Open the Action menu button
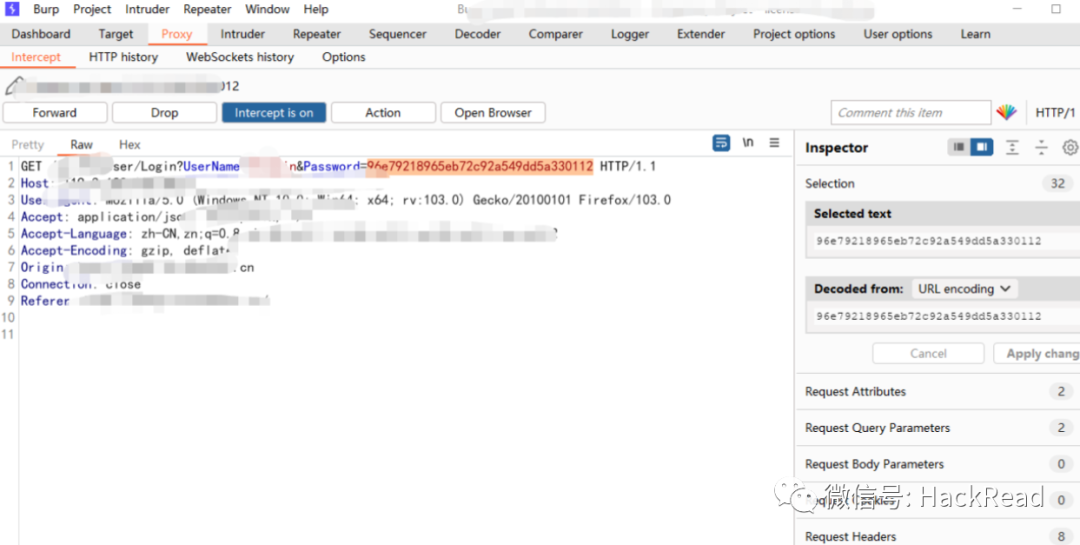Screen dimensions: 1080x545 click(383, 113)
